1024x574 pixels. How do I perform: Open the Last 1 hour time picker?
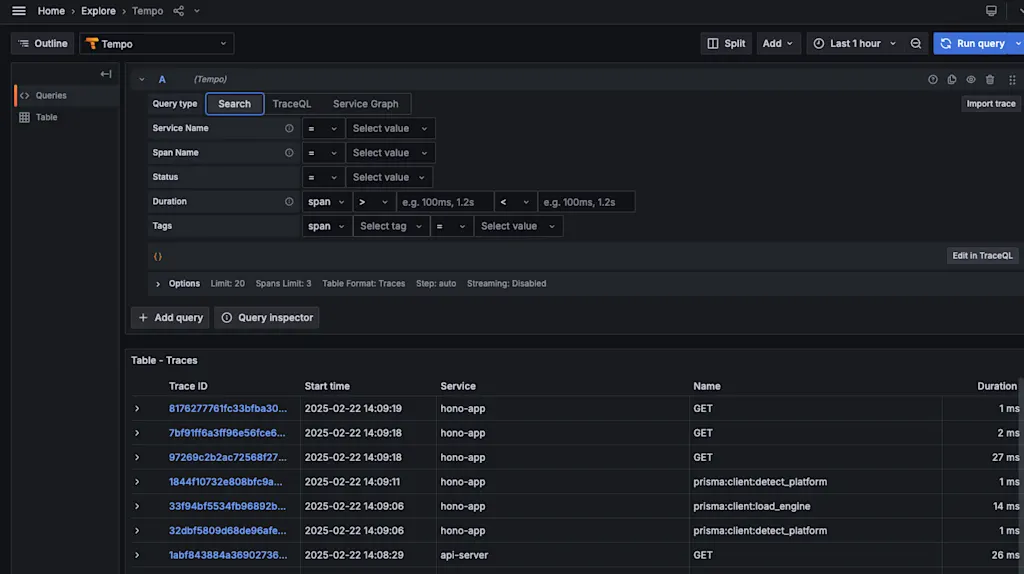point(854,43)
